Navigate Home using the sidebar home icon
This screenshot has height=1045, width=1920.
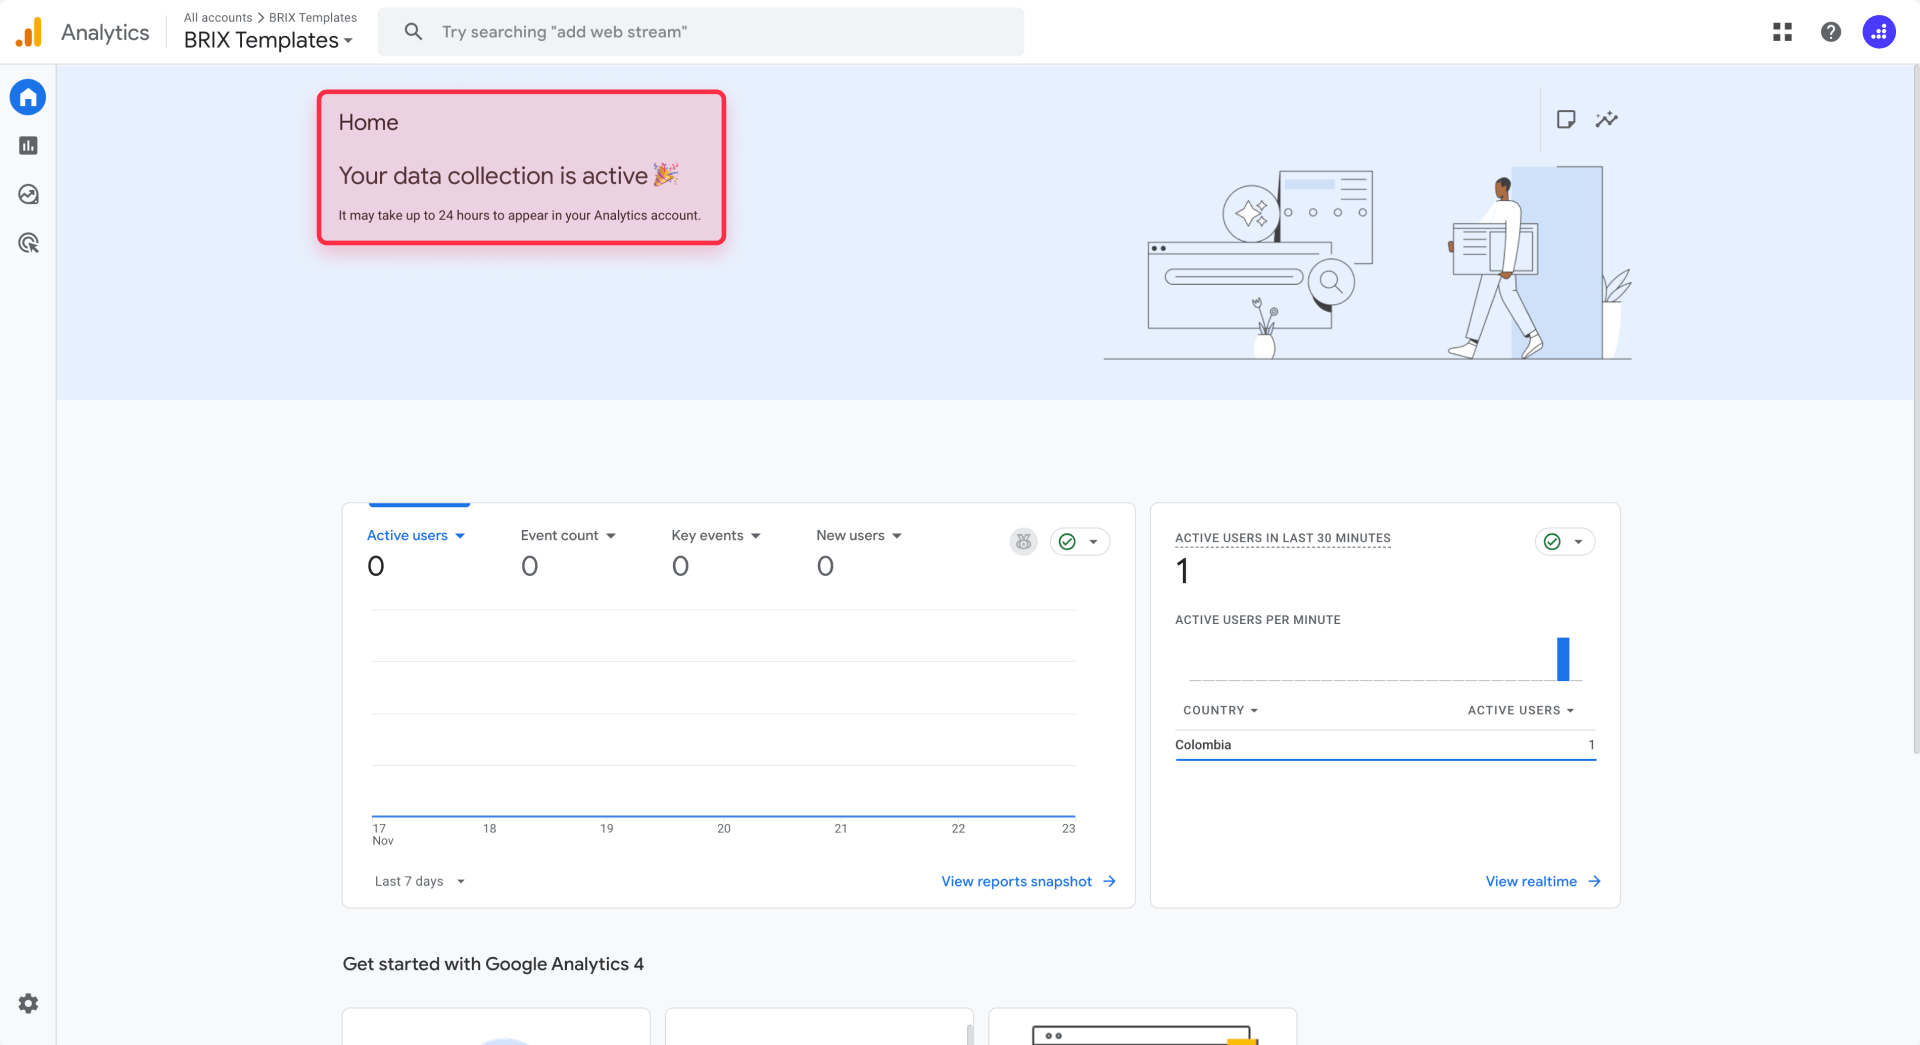28,97
